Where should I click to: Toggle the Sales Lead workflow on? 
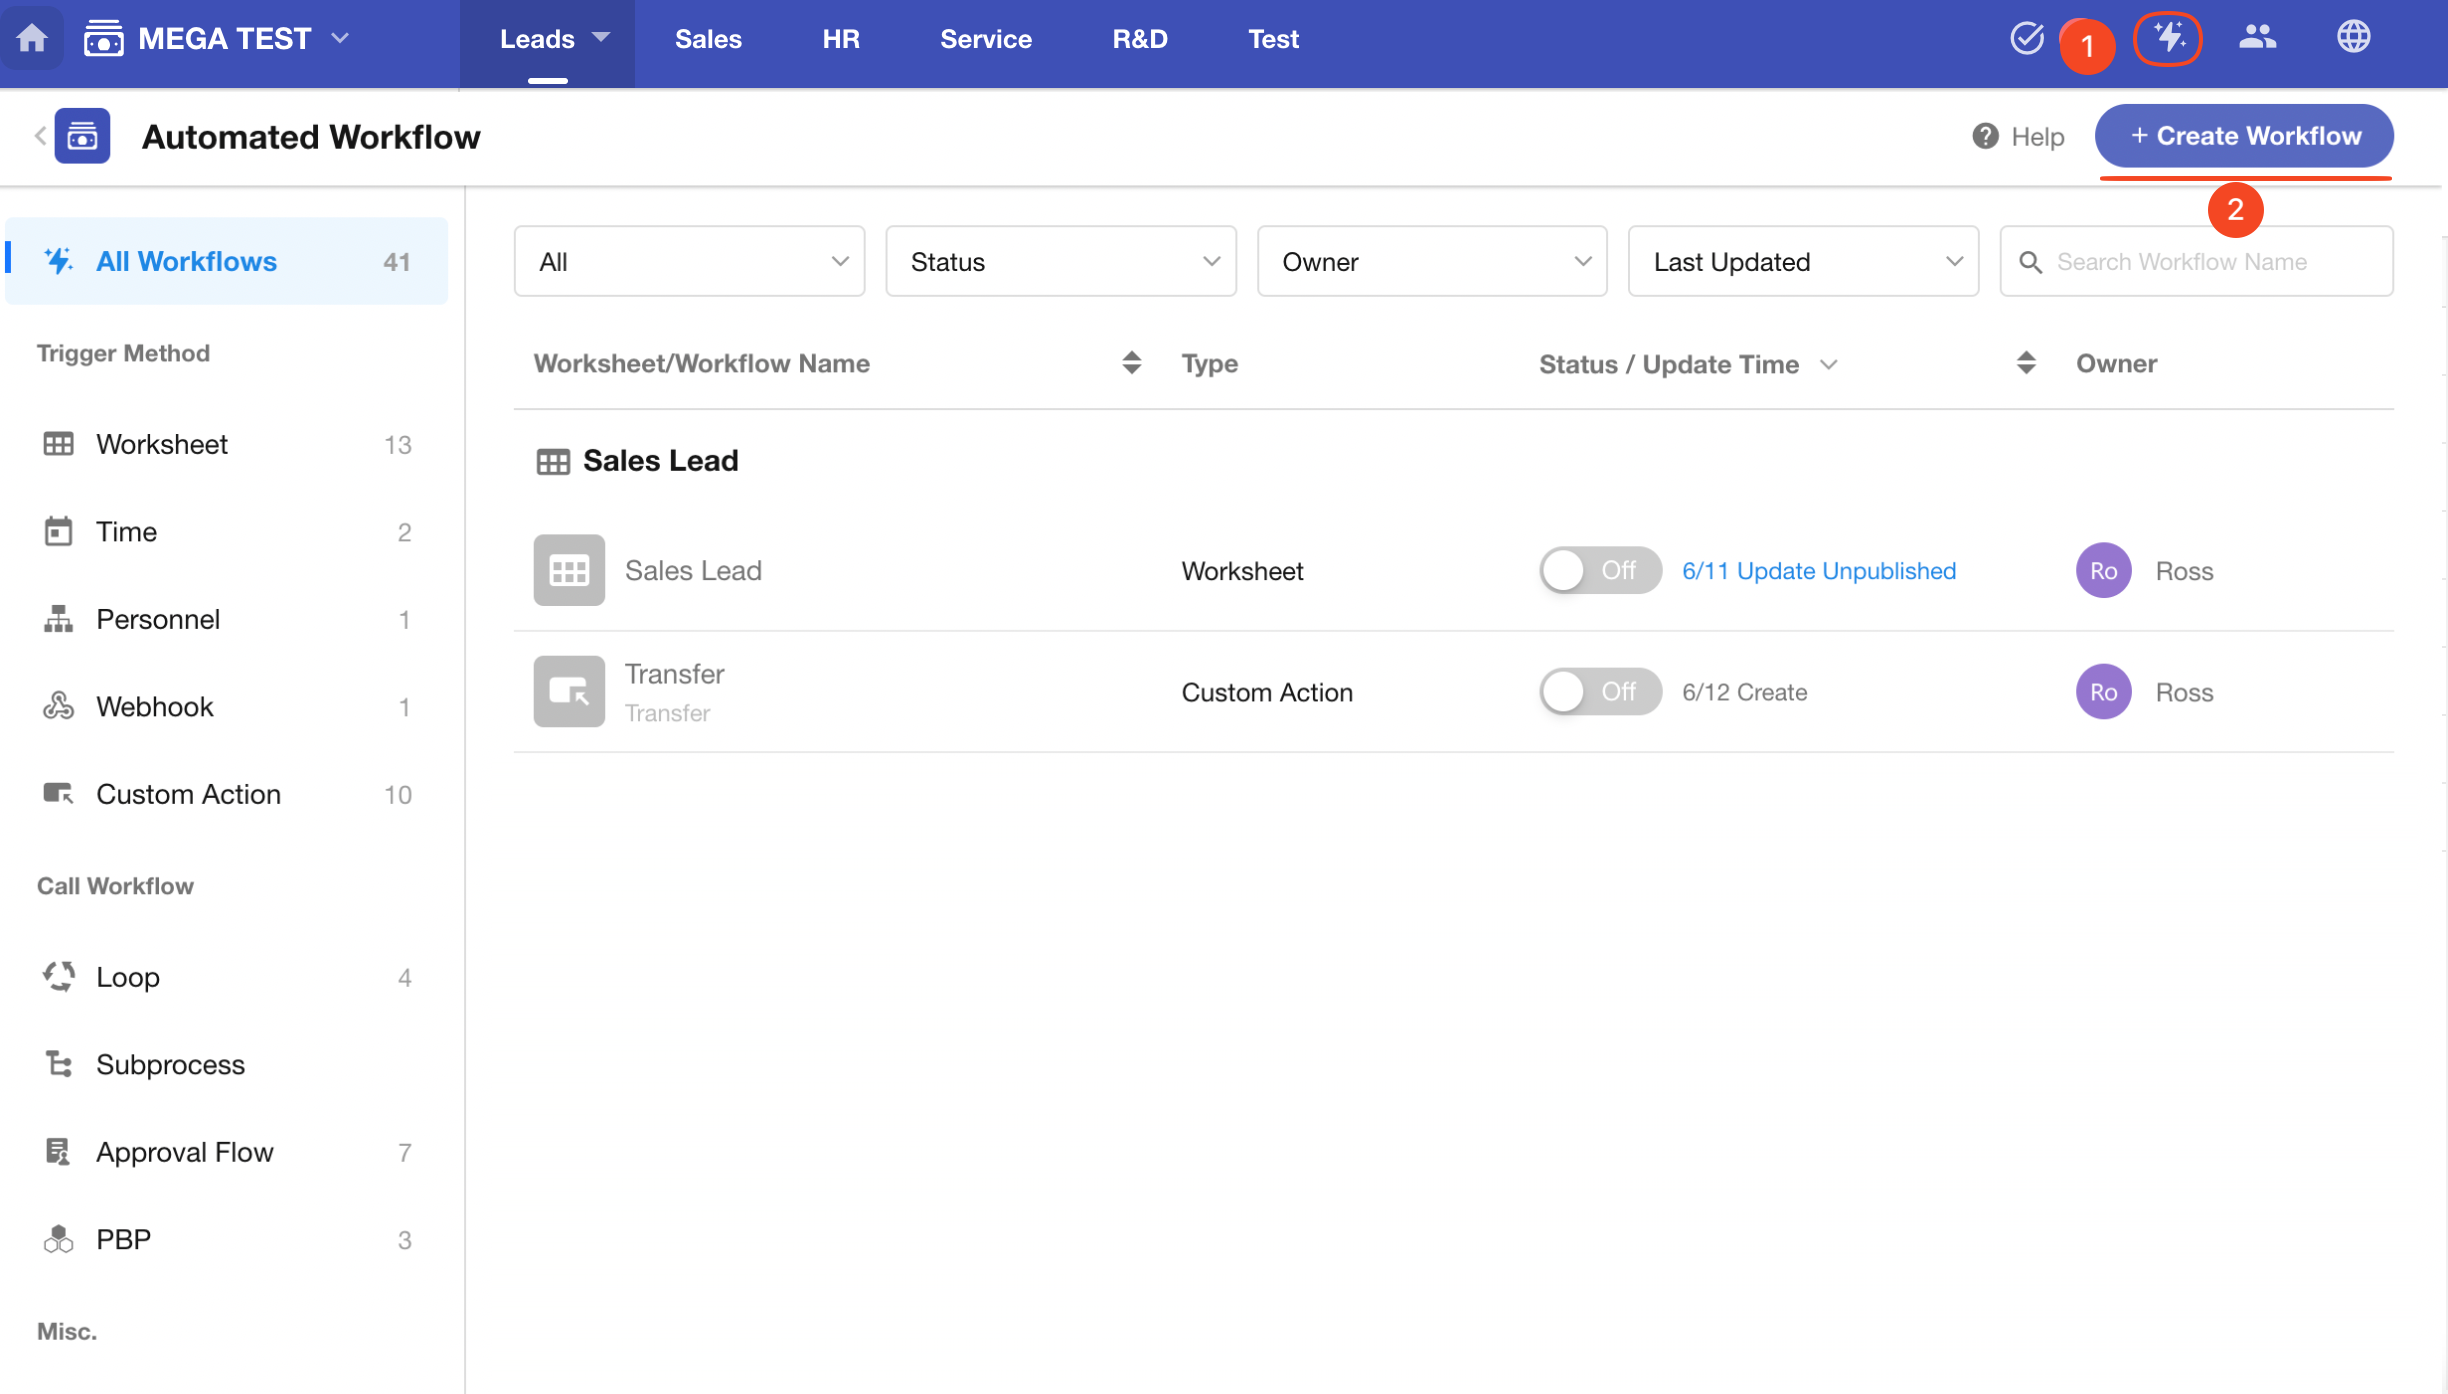1599,570
